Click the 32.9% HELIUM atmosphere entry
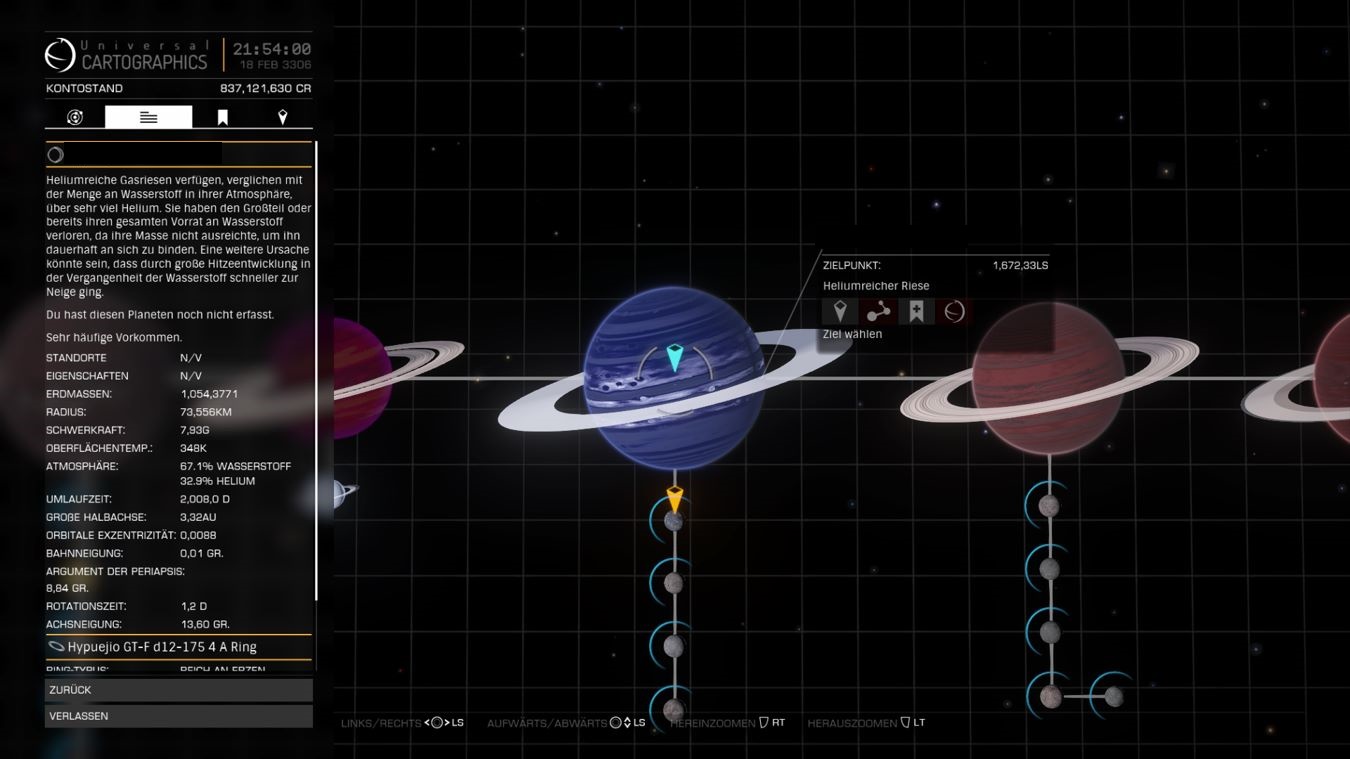Image resolution: width=1350 pixels, height=759 pixels. click(217, 481)
